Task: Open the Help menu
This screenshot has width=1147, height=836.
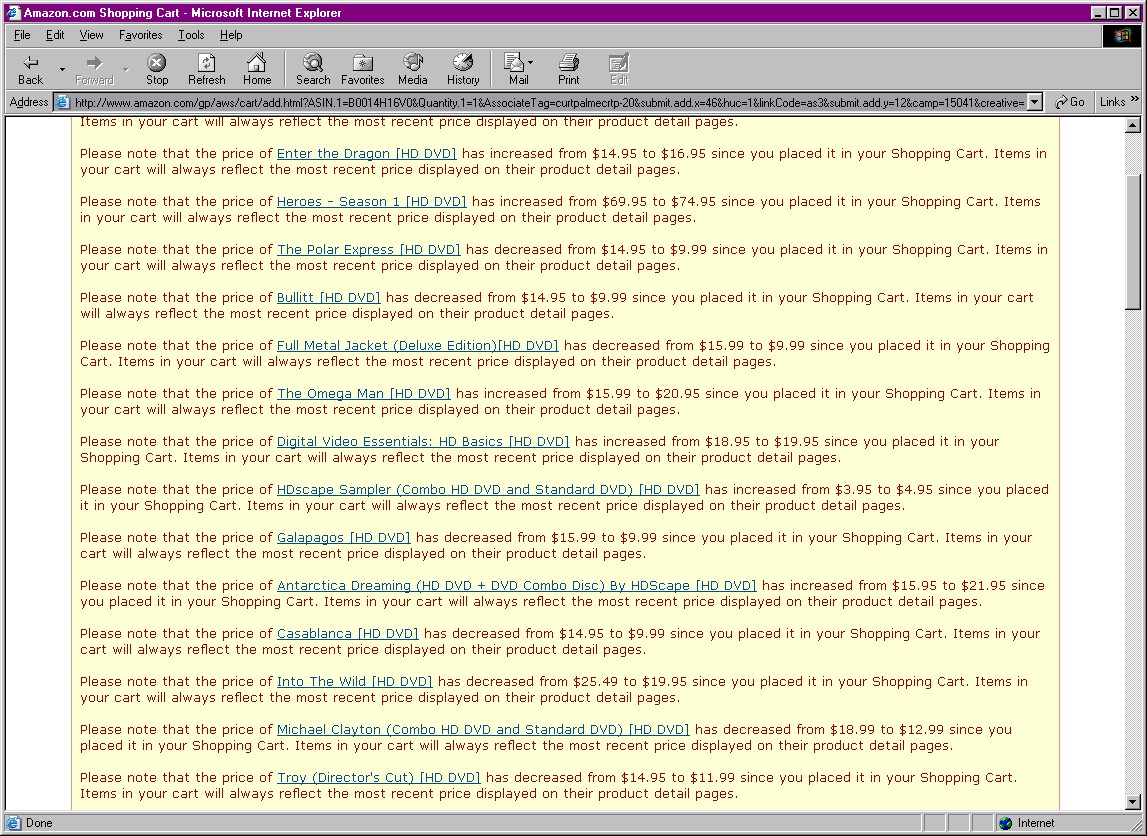Action: pyautogui.click(x=231, y=35)
